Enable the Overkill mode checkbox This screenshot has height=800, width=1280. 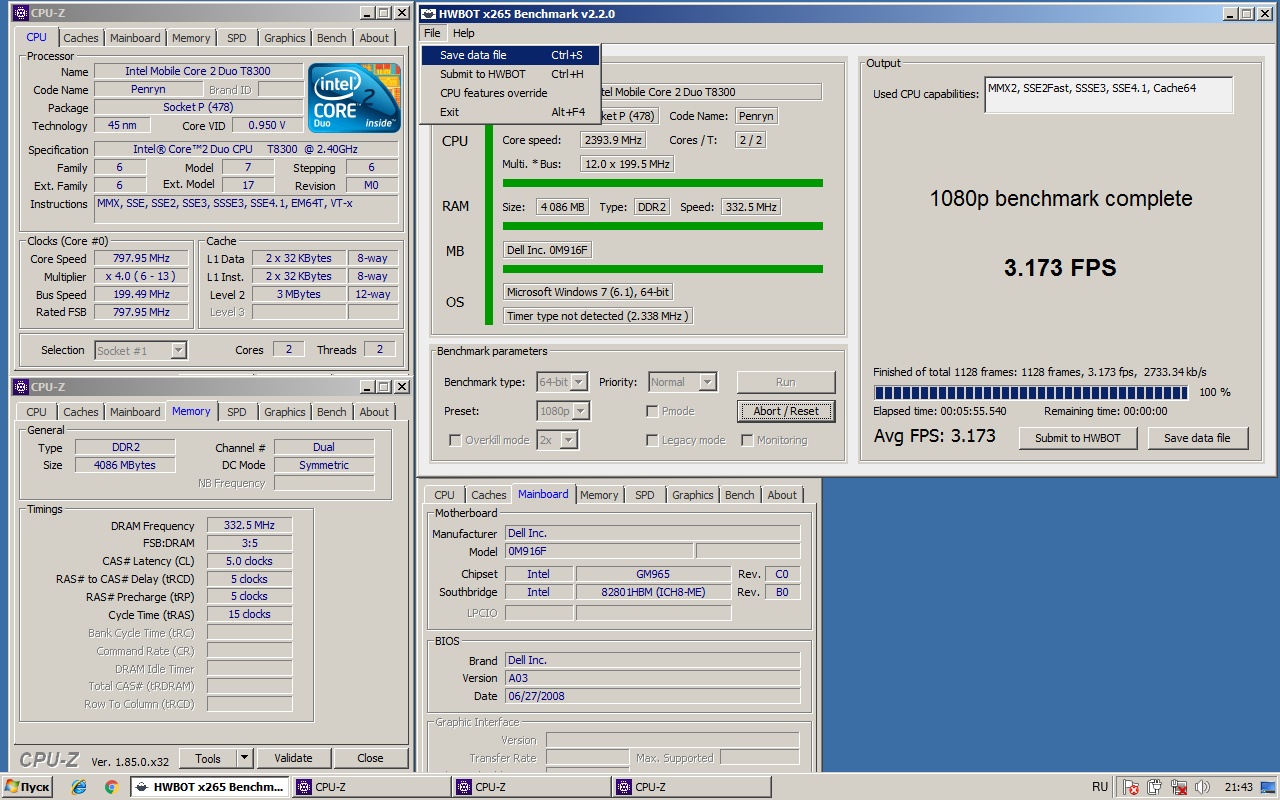pos(455,440)
